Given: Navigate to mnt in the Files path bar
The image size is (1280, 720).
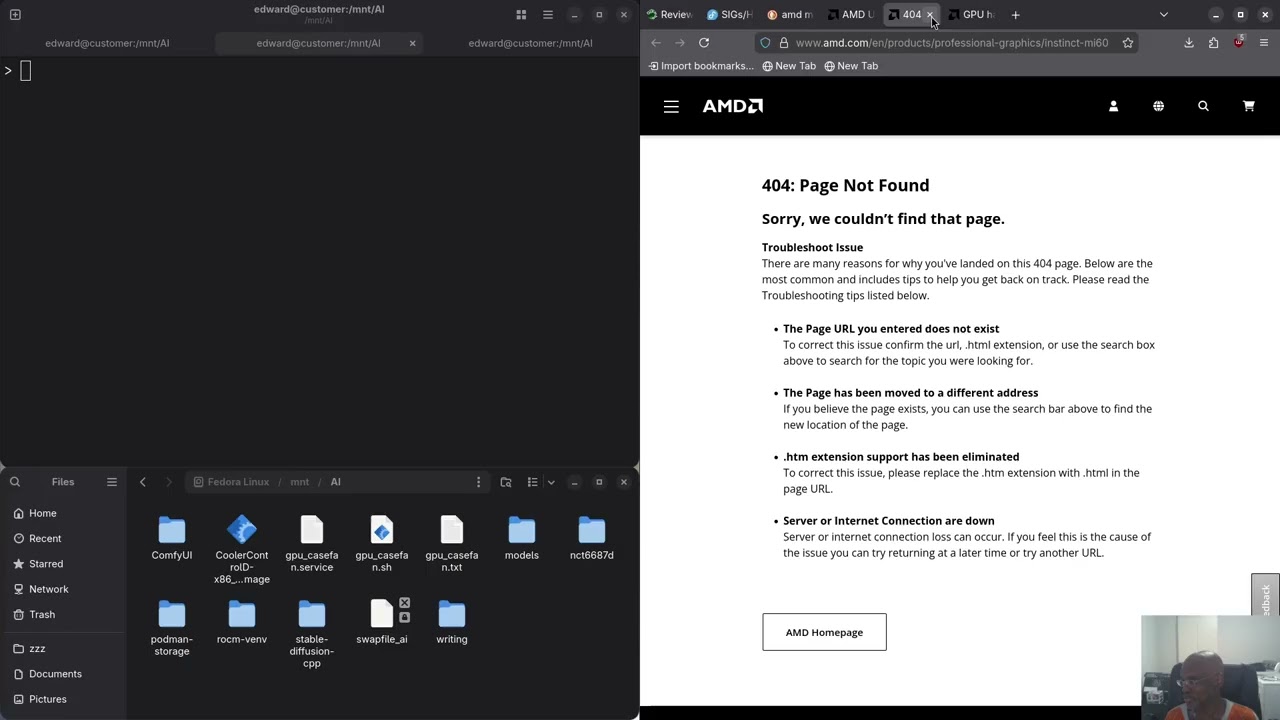Looking at the screenshot, I should (x=300, y=482).
